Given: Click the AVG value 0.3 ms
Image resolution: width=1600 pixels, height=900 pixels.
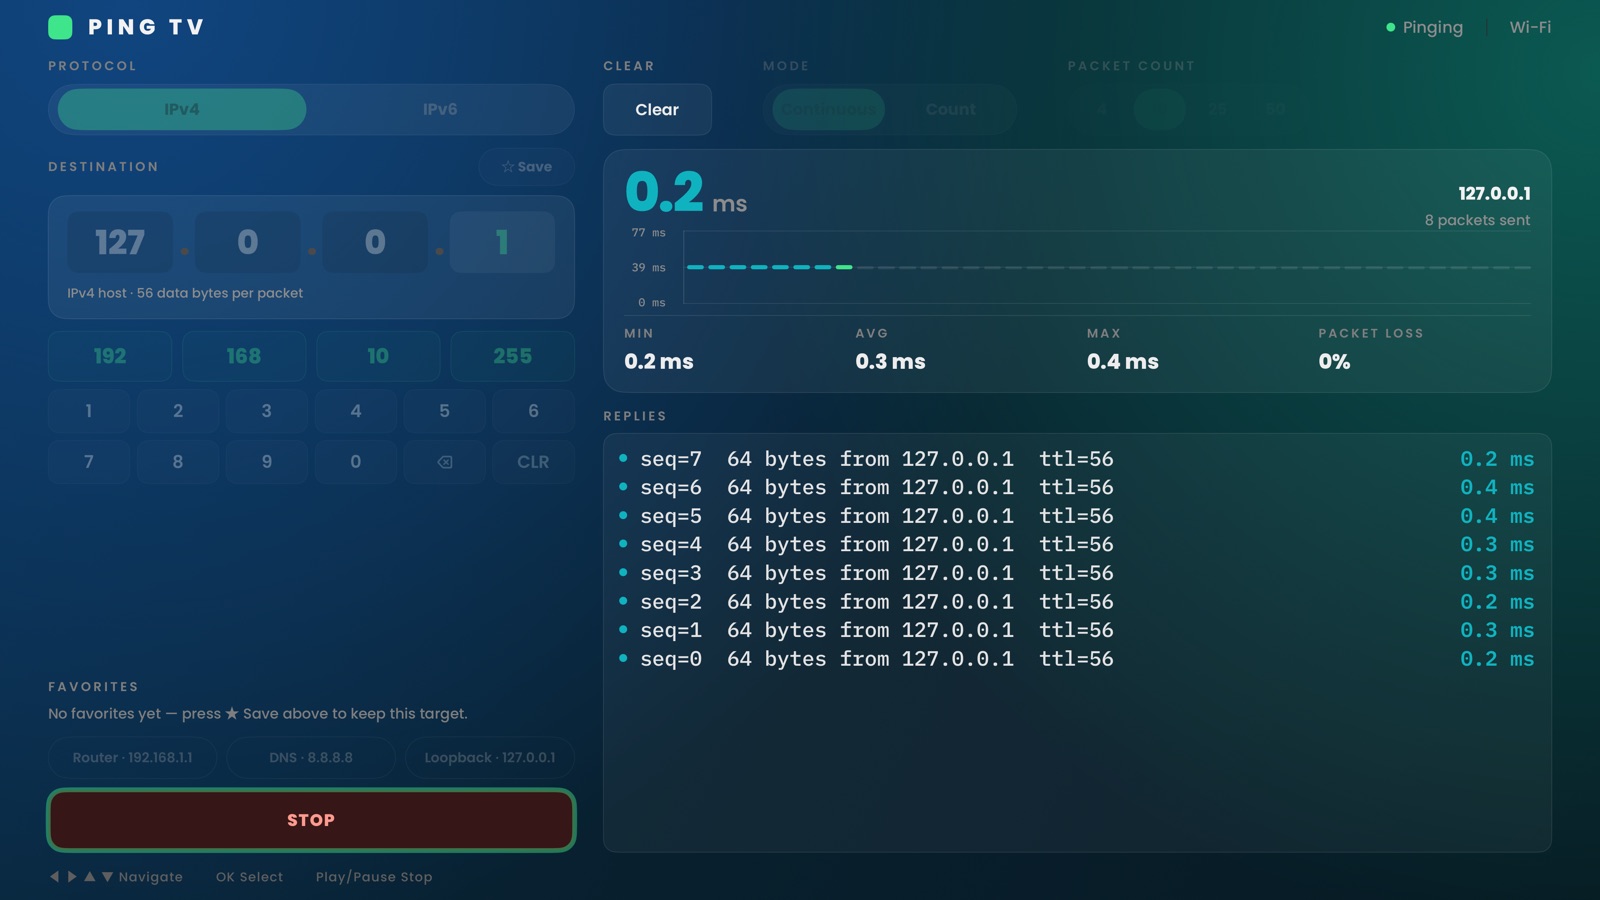Looking at the screenshot, I should [x=890, y=362].
